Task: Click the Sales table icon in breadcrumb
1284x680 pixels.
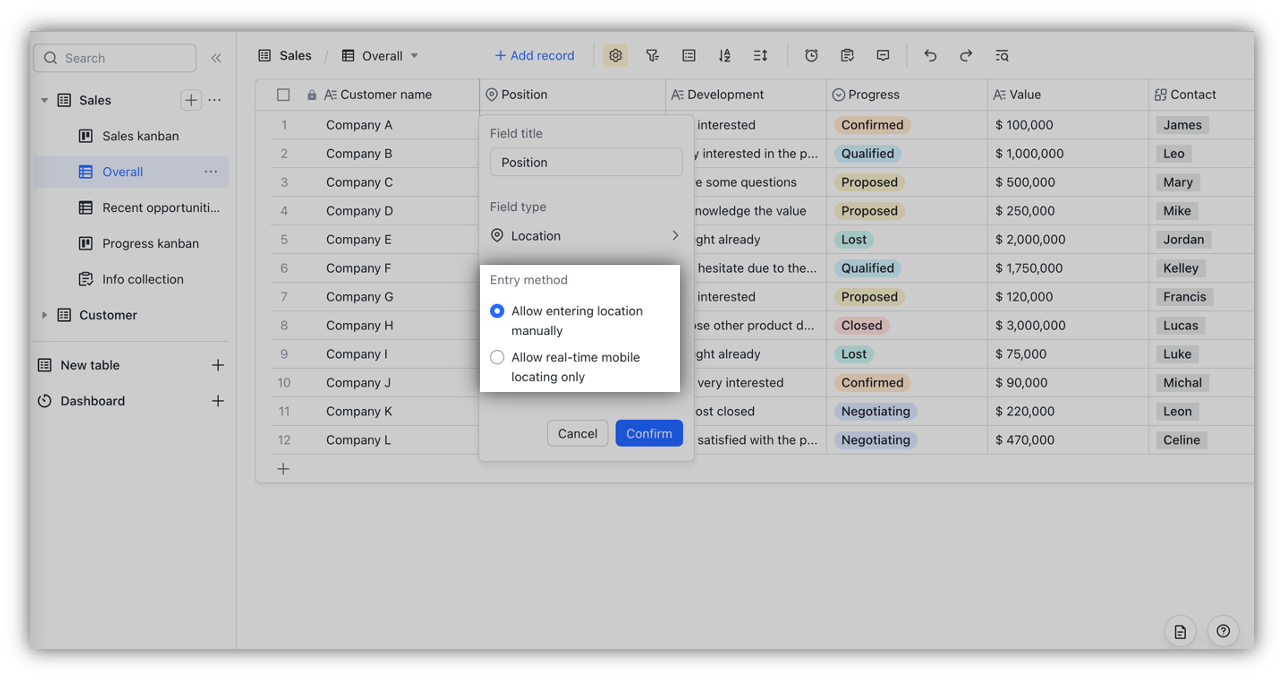Action: 265,56
